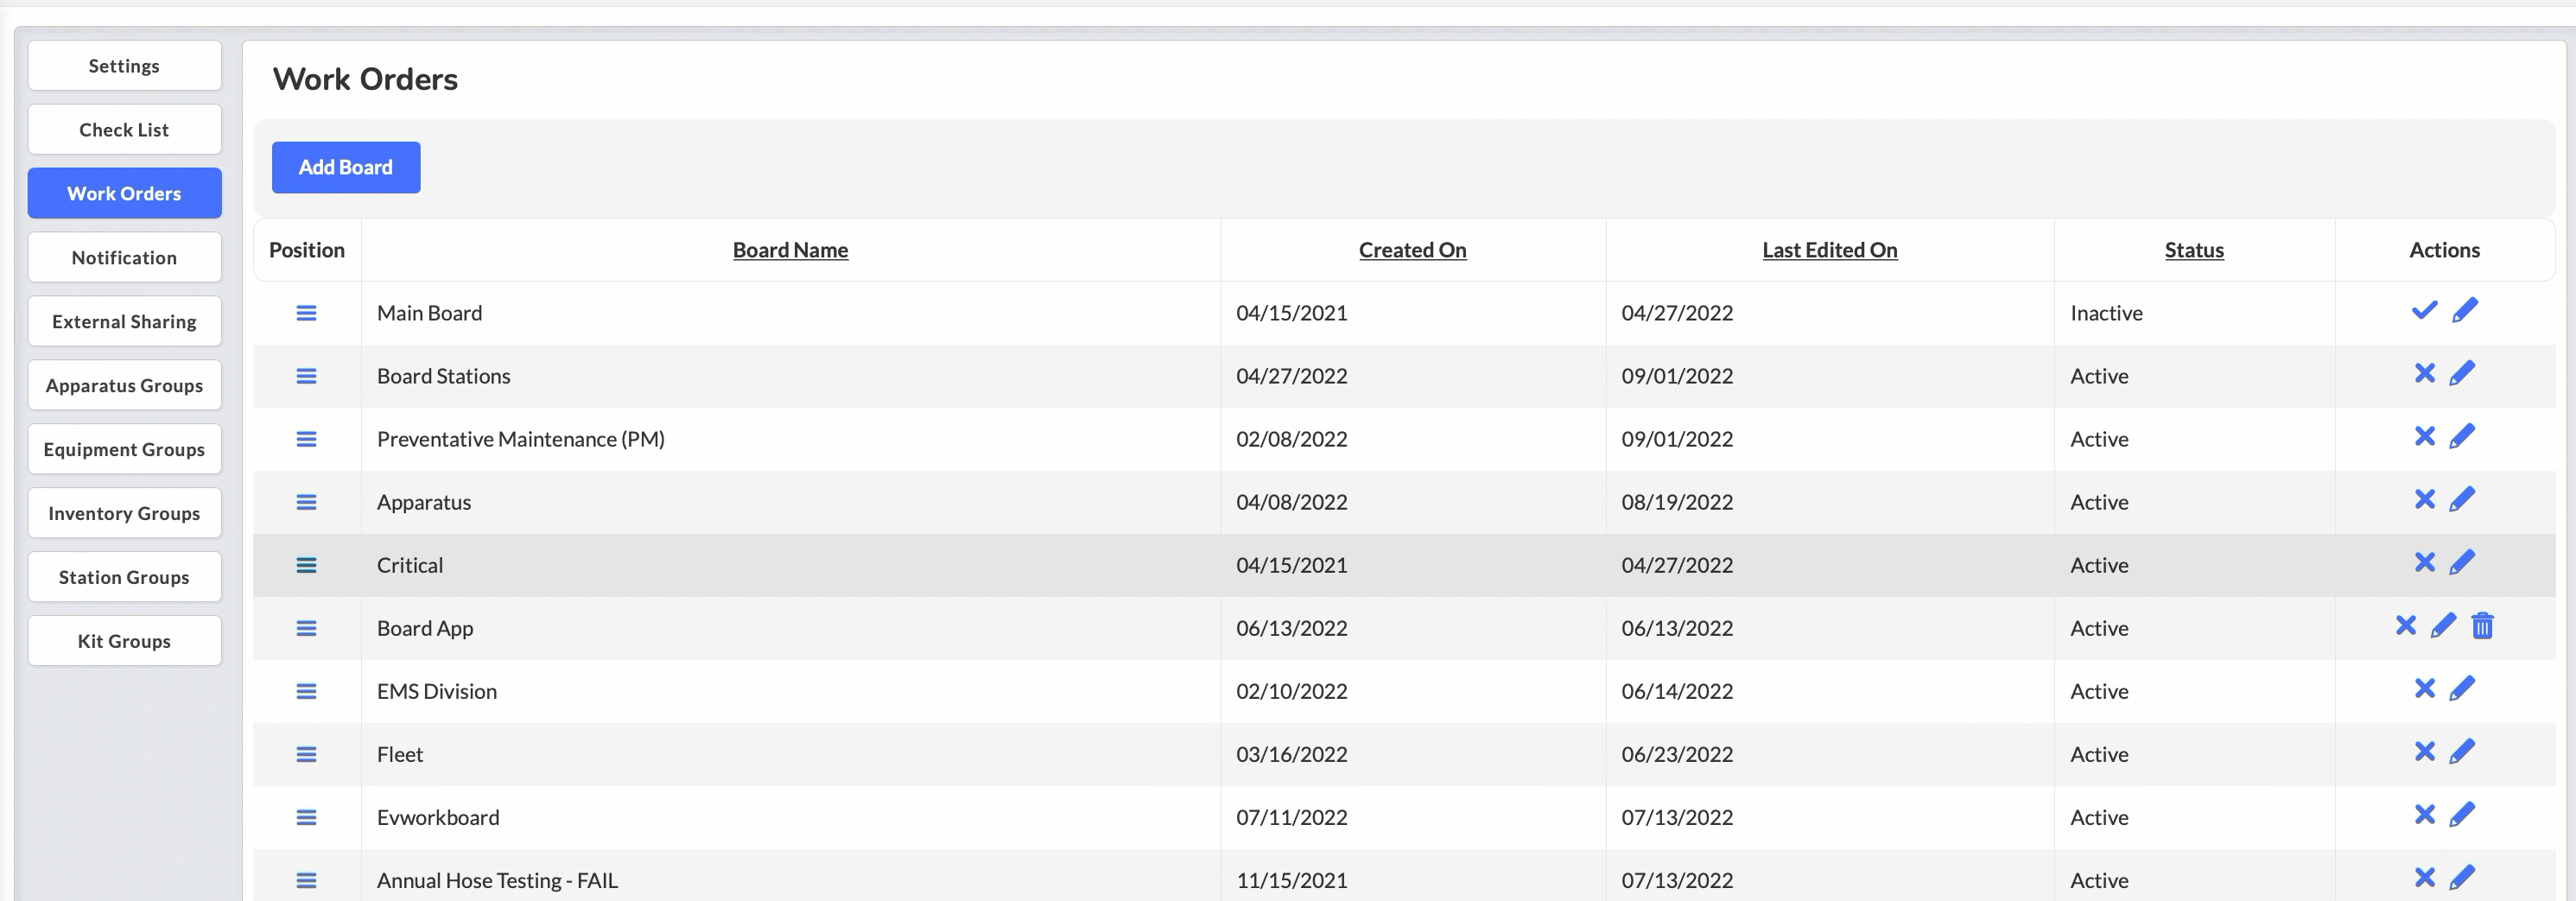
Task: Edit Apparatus board with pencil icon
Action: click(2462, 499)
